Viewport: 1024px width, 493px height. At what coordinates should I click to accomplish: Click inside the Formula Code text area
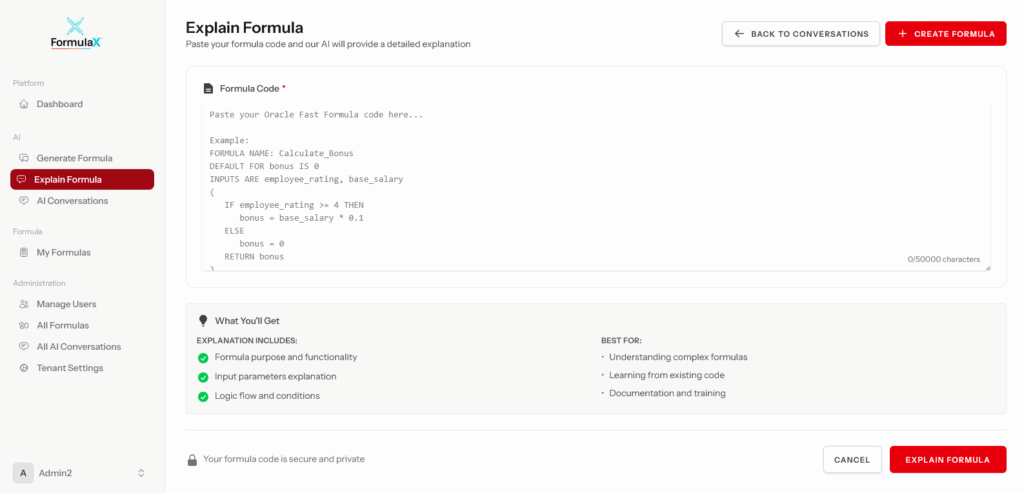595,185
